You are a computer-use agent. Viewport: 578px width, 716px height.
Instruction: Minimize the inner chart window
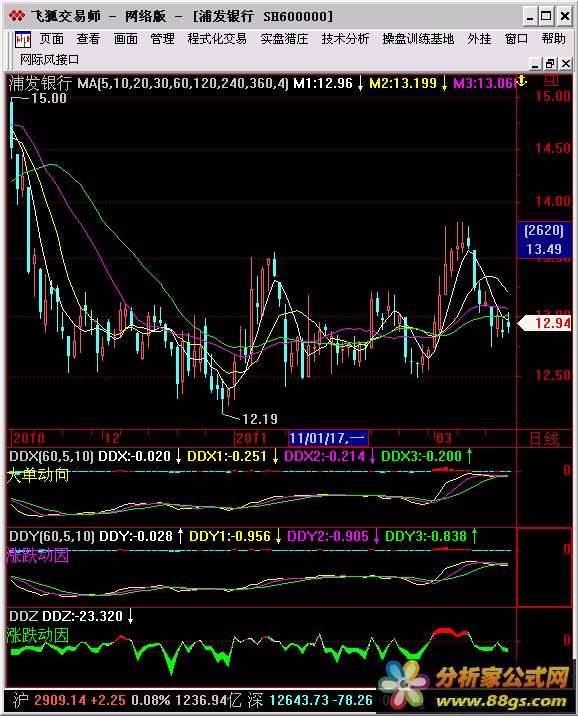[x=535, y=63]
